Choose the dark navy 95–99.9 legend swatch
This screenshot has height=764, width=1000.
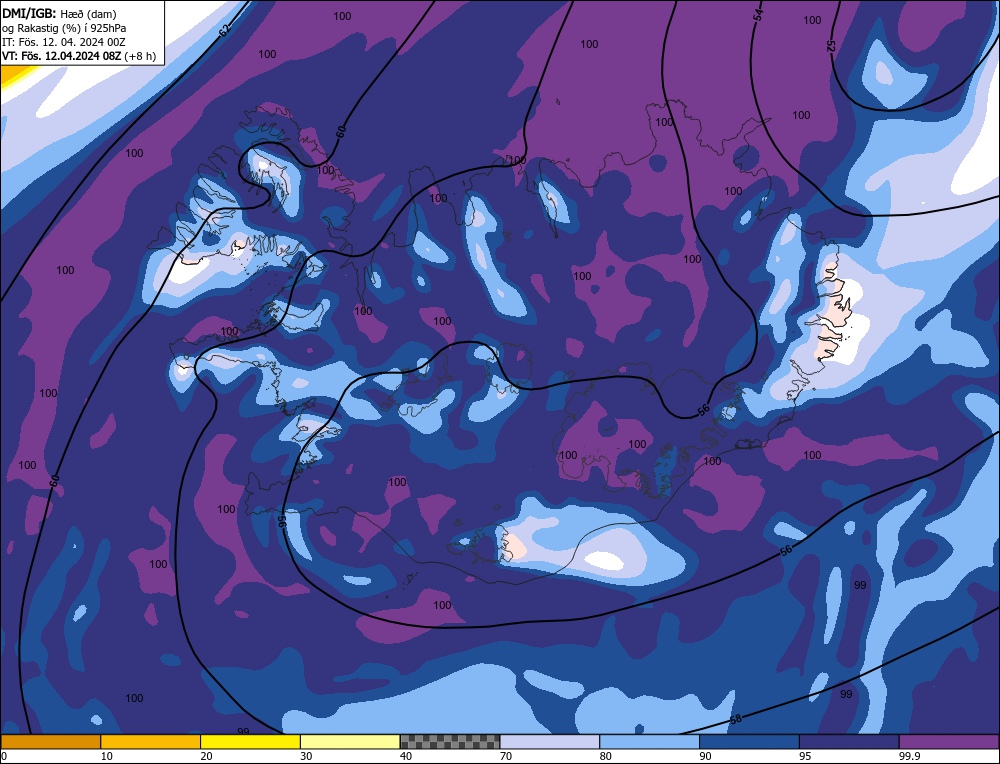(x=849, y=741)
